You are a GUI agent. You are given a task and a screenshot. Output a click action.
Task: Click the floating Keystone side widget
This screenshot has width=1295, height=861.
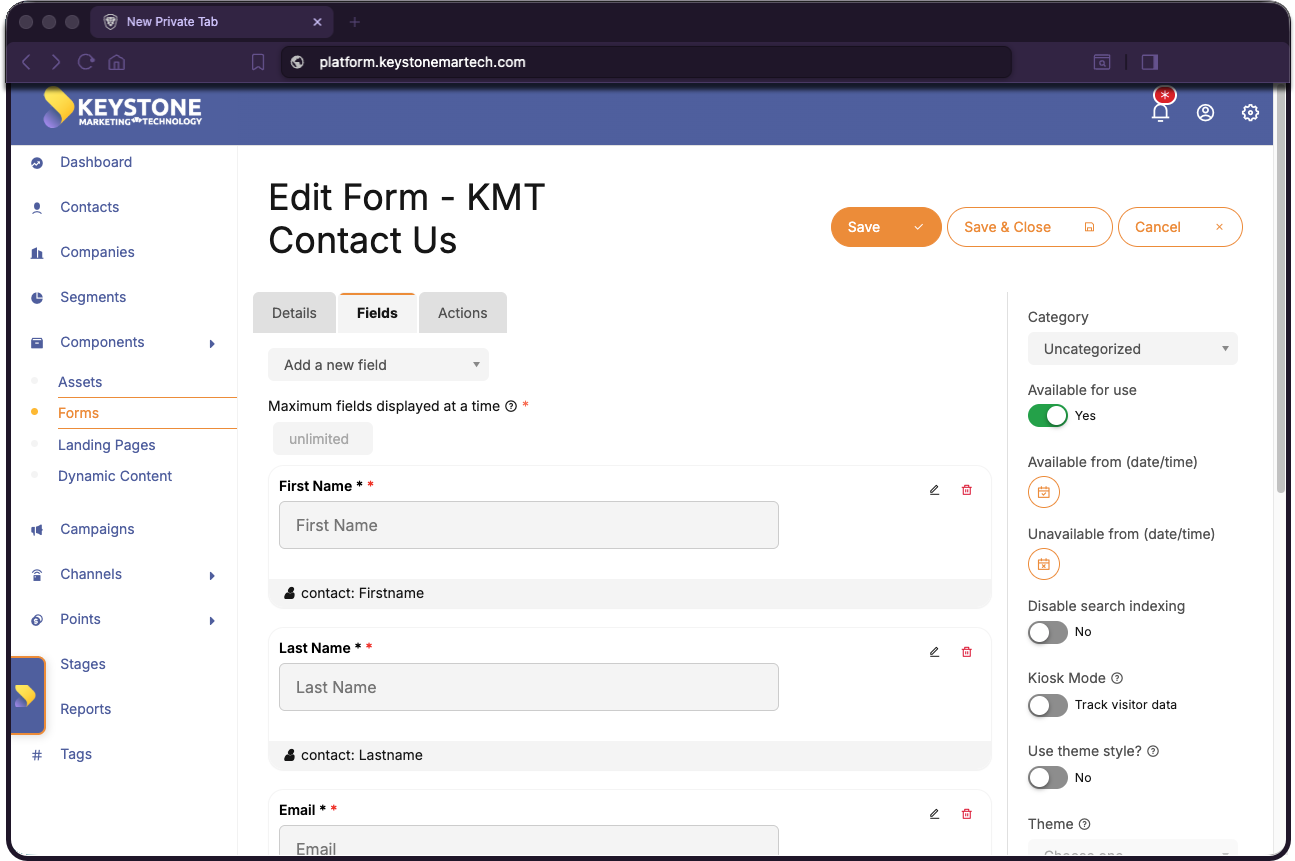click(27, 695)
